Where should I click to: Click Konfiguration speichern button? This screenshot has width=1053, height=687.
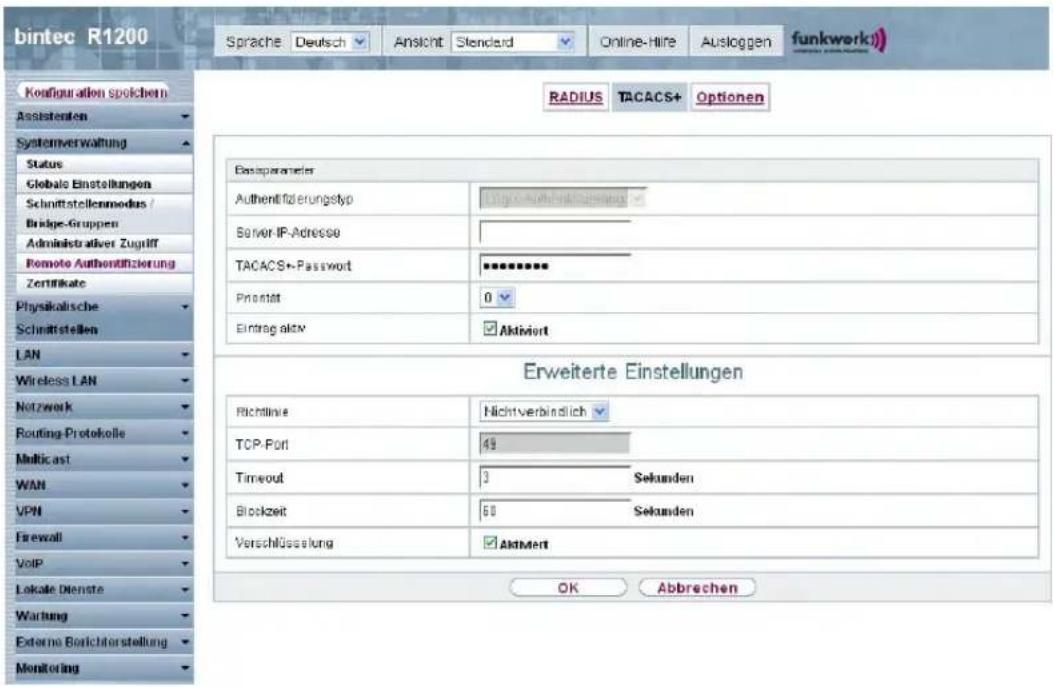point(96,92)
